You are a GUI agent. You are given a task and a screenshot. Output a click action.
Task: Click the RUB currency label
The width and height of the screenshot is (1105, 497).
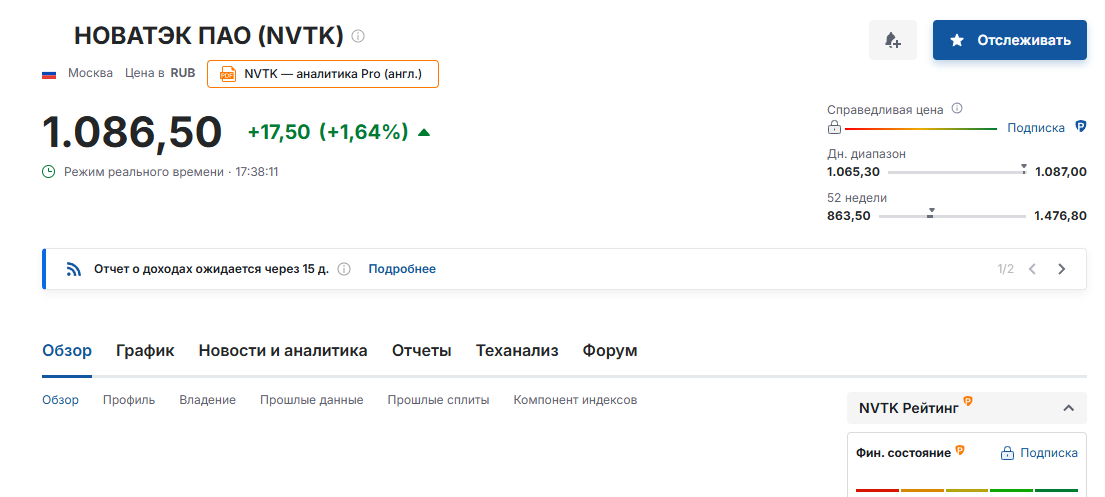click(x=183, y=73)
